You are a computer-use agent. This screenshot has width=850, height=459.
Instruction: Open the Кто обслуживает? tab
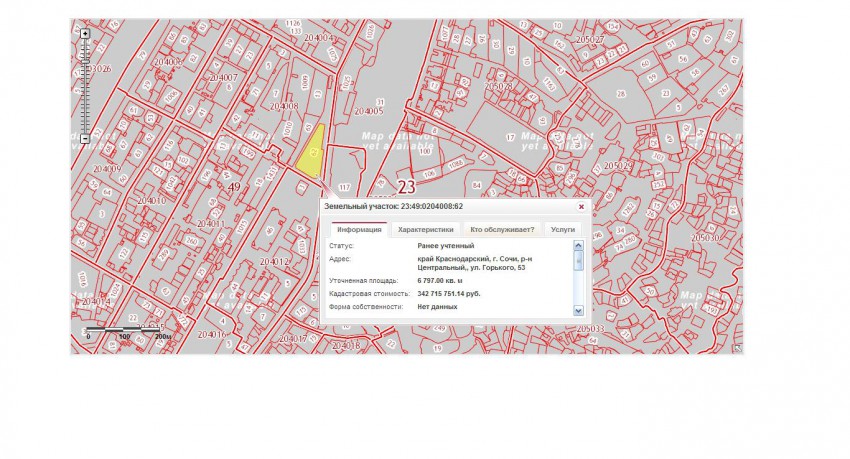502,229
